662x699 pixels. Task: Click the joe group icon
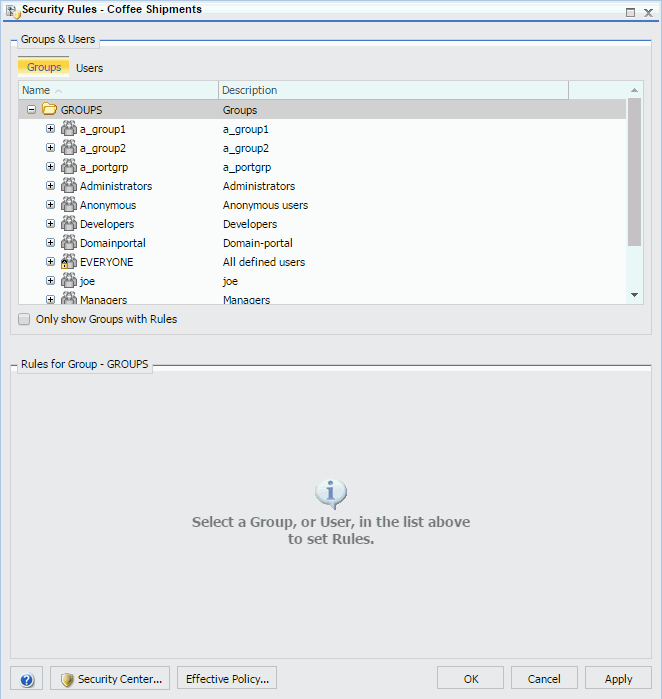(69, 280)
